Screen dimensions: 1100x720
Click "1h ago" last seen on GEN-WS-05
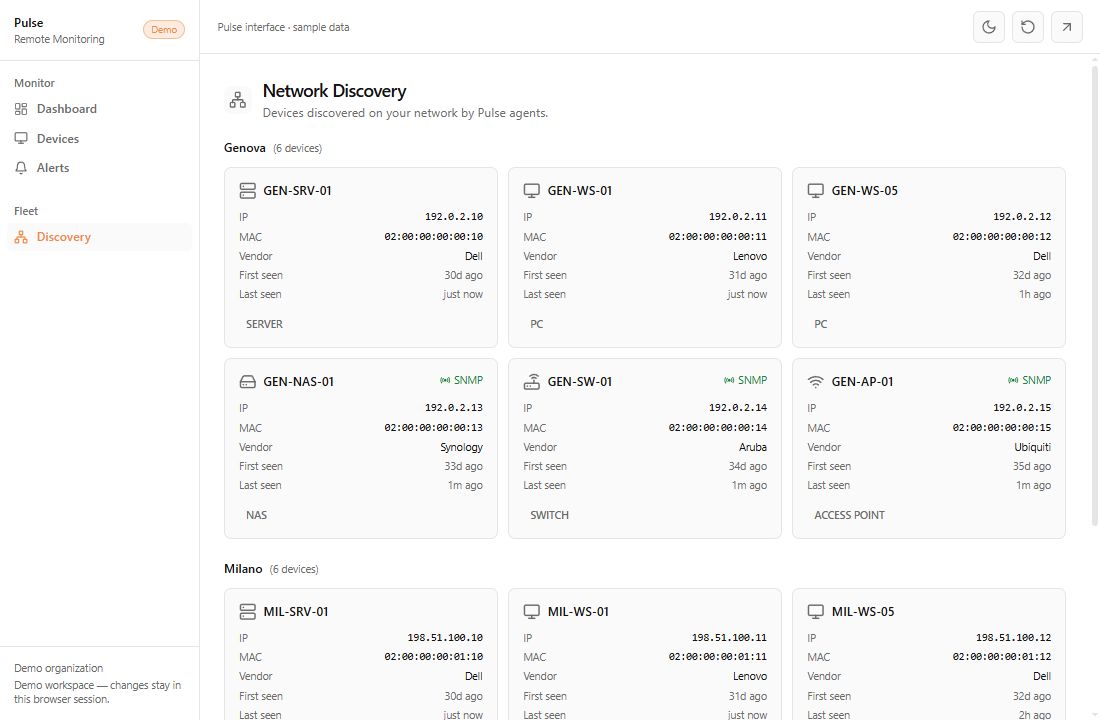click(1035, 294)
